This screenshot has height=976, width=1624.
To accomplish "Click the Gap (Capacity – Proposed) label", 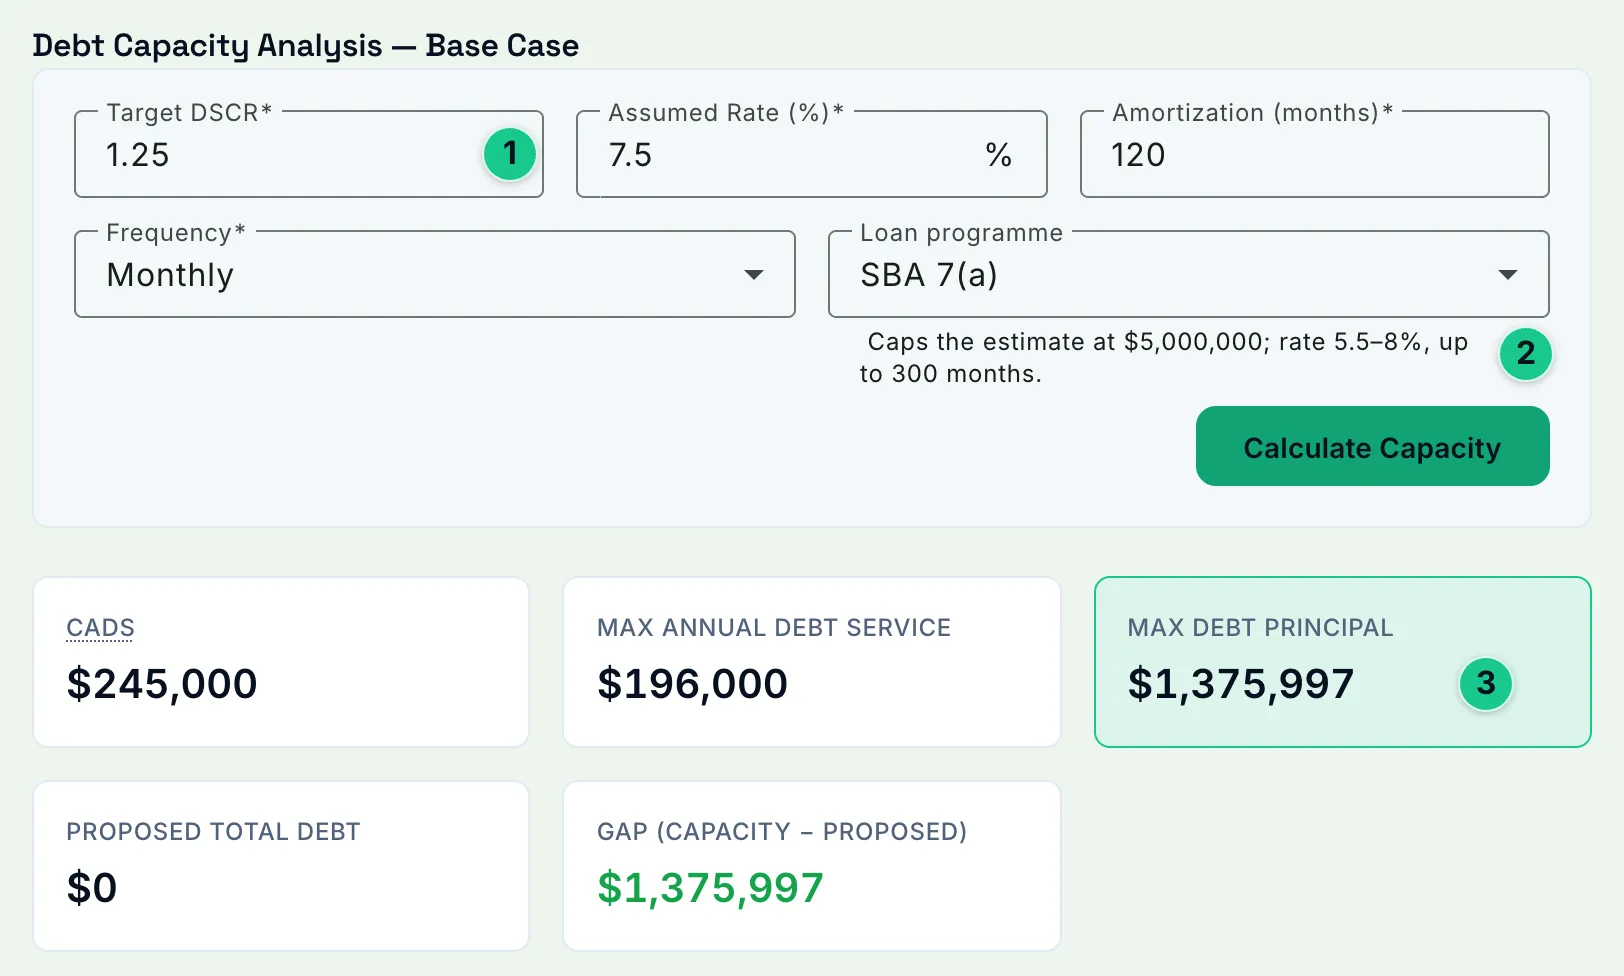I will pos(782,832).
